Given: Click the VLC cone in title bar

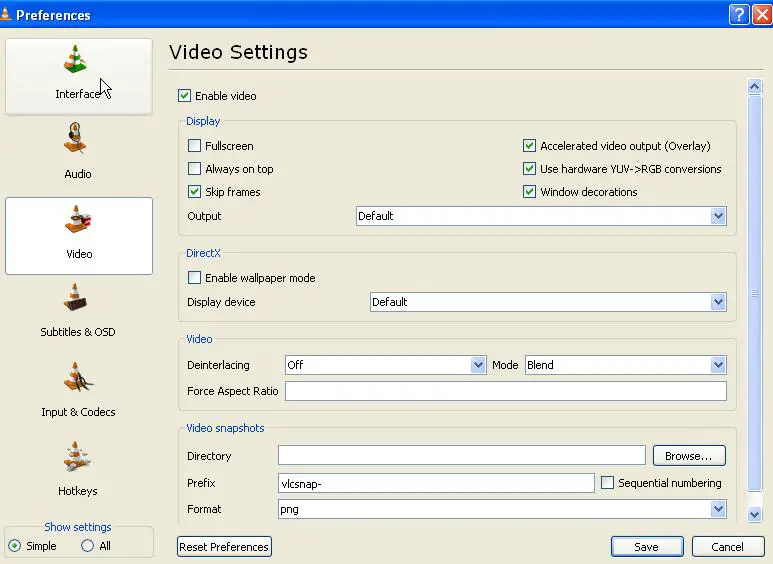Looking at the screenshot, I should (5, 14).
